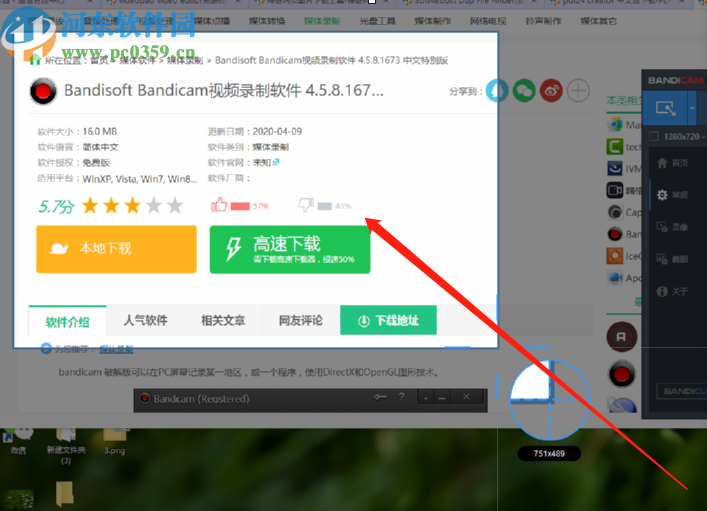
Task: Open 媒体制作 in the top navigation
Action: [x=432, y=21]
